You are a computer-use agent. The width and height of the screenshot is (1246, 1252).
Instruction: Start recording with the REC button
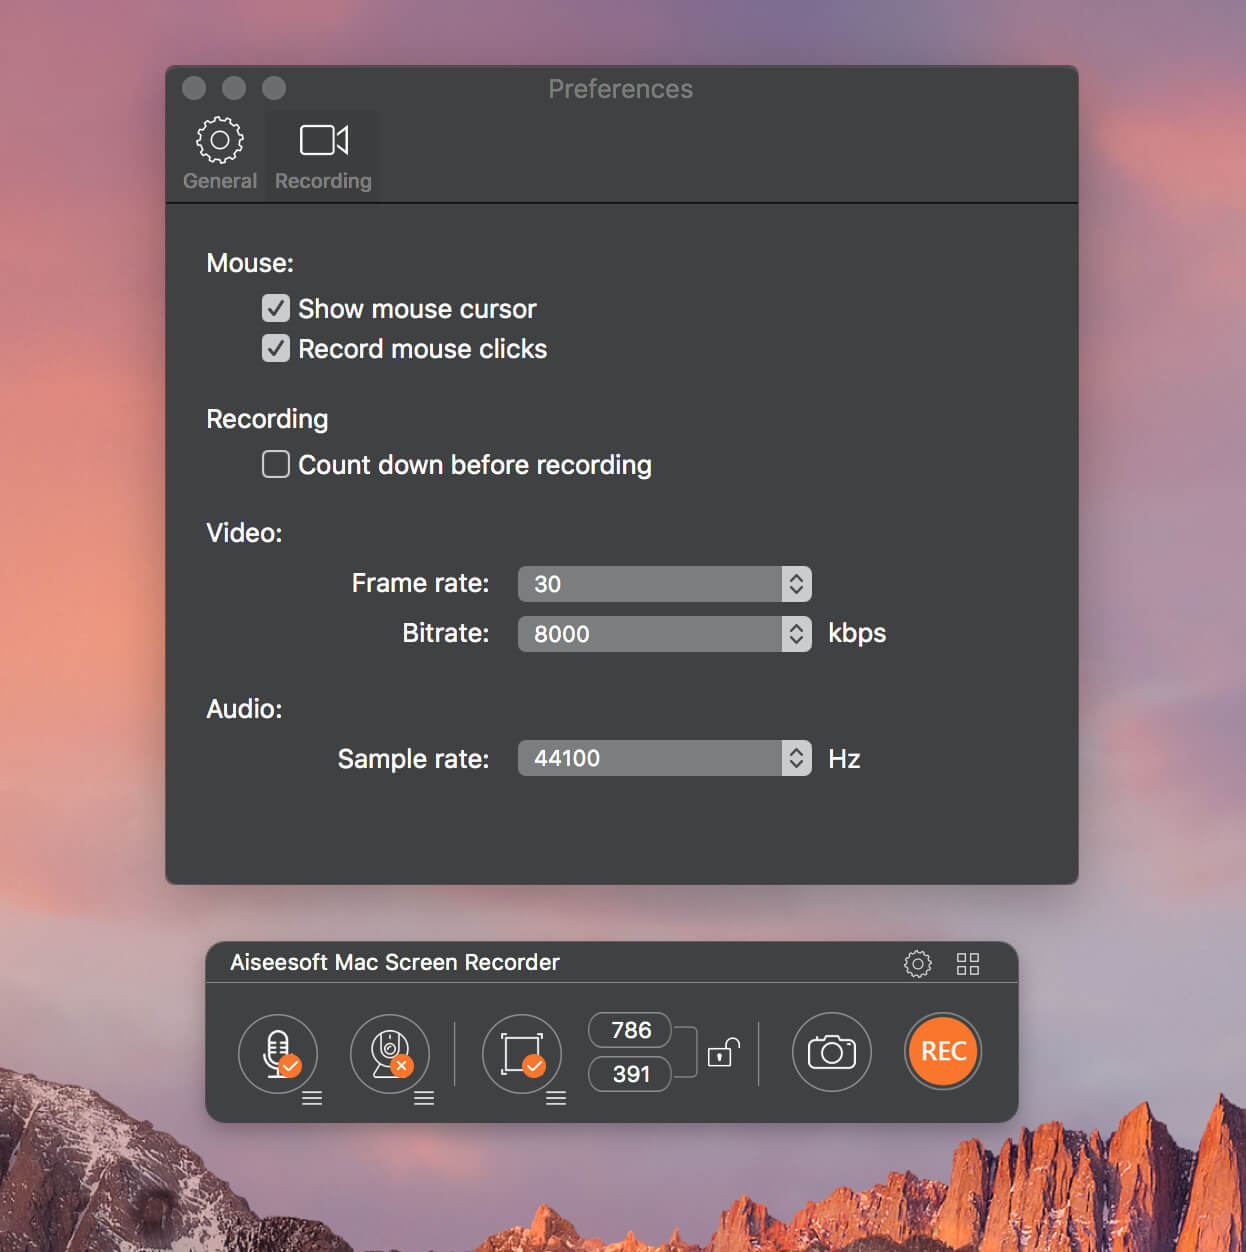pyautogui.click(x=943, y=1052)
